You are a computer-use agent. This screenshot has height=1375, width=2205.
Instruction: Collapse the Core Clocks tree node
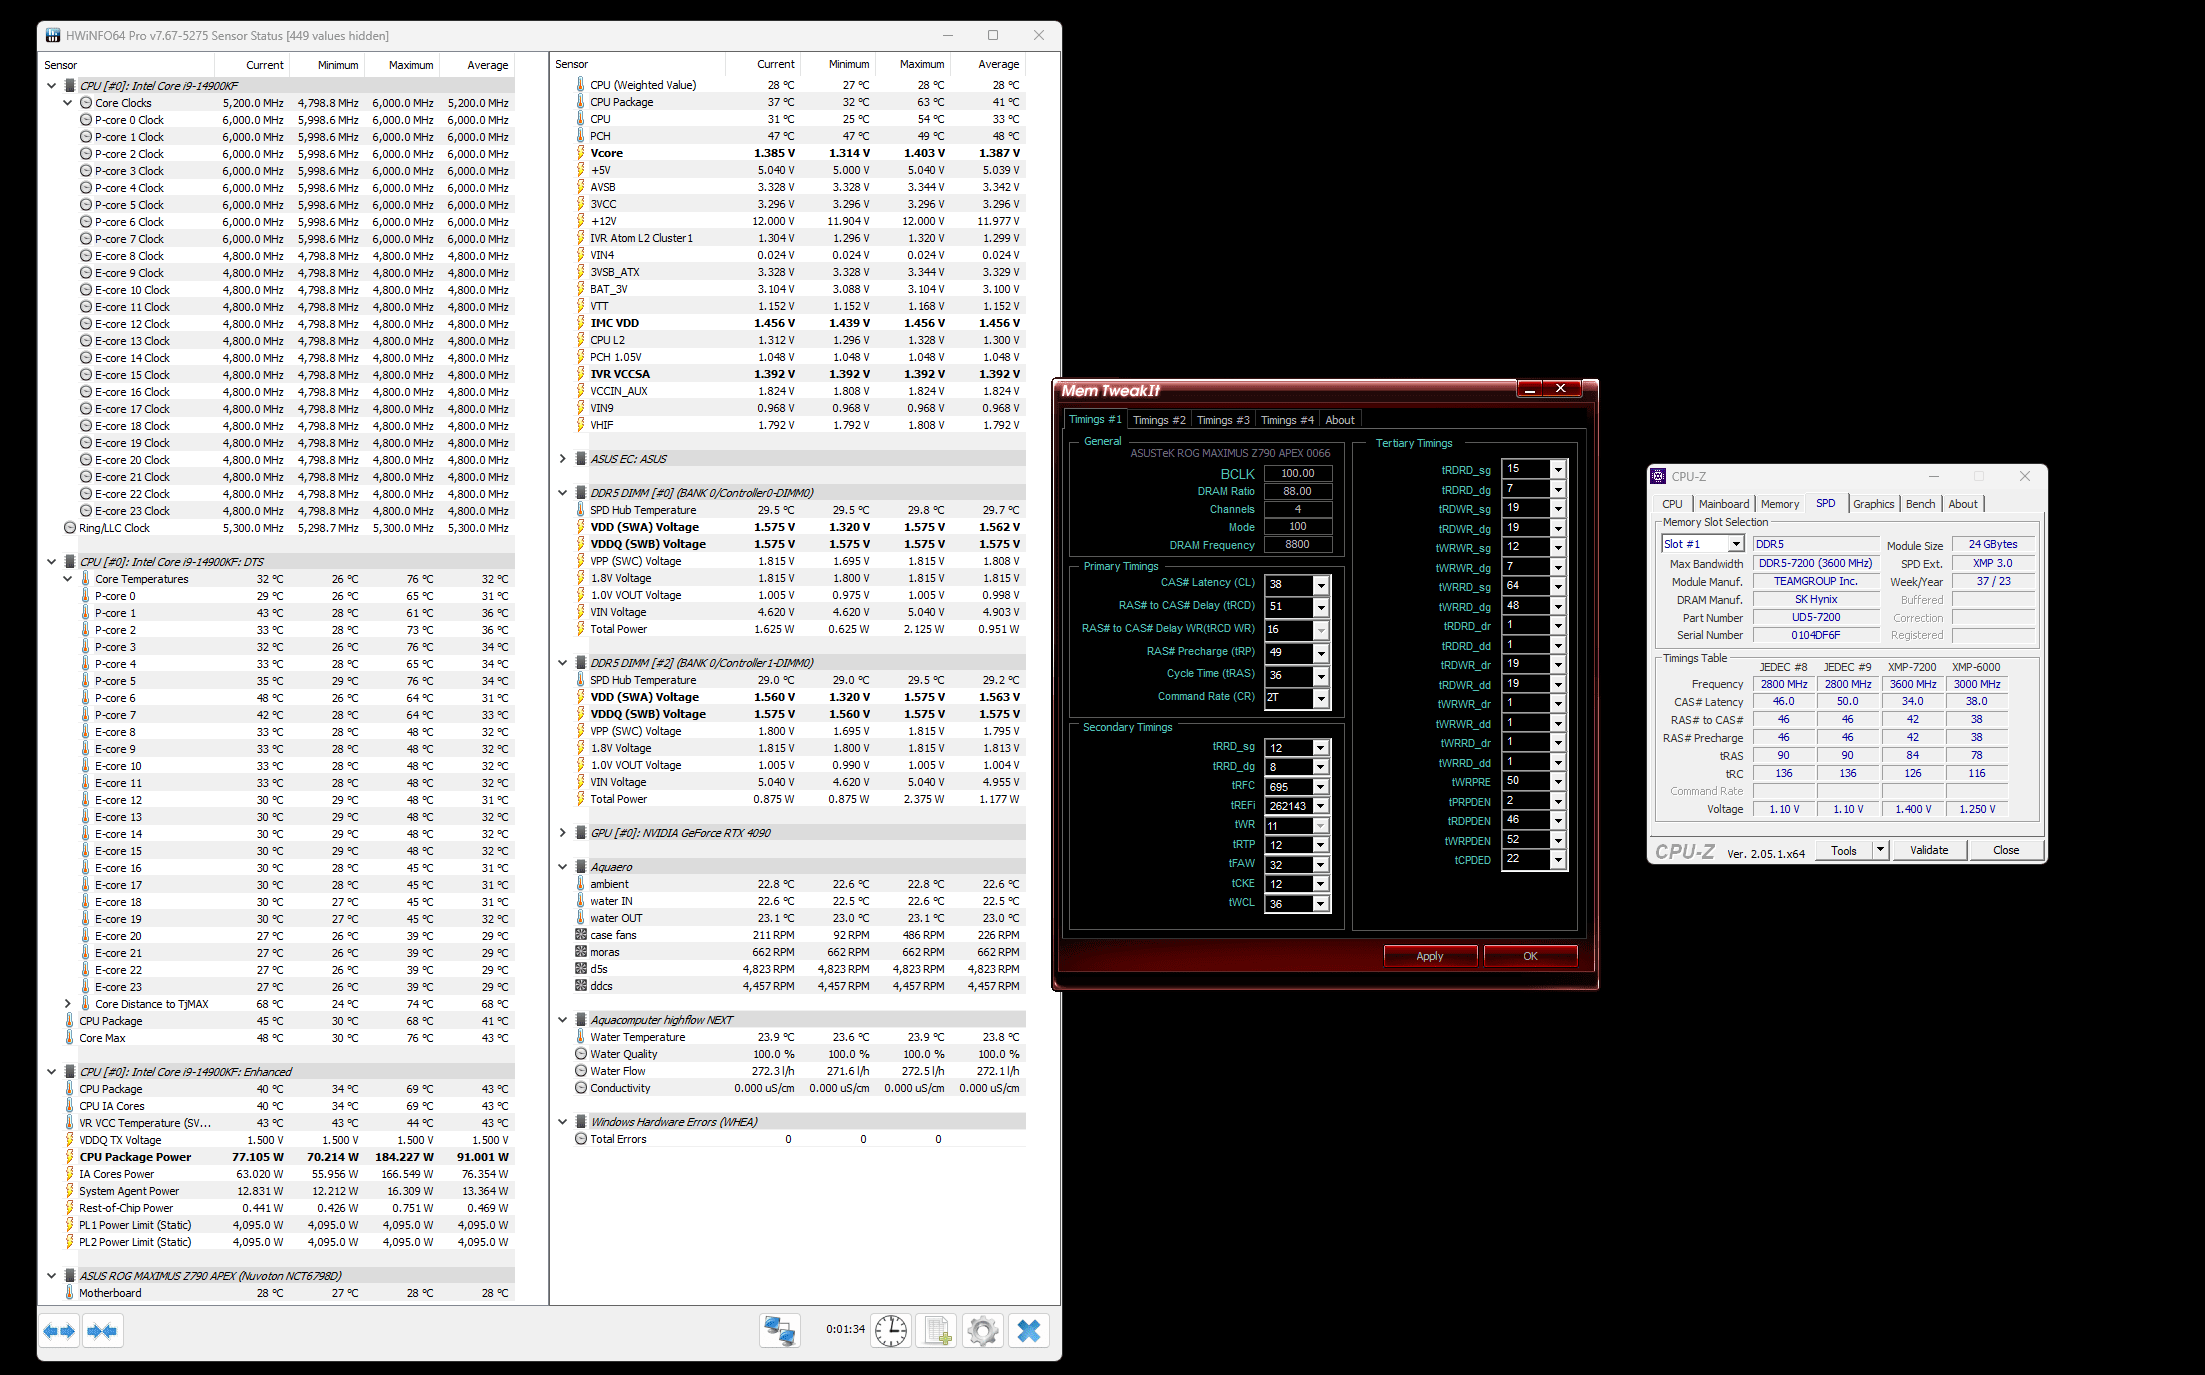point(68,103)
